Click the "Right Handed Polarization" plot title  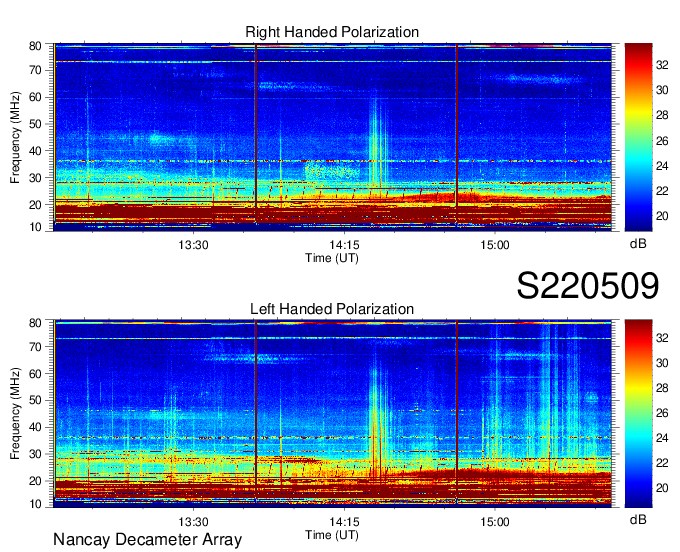tap(332, 32)
